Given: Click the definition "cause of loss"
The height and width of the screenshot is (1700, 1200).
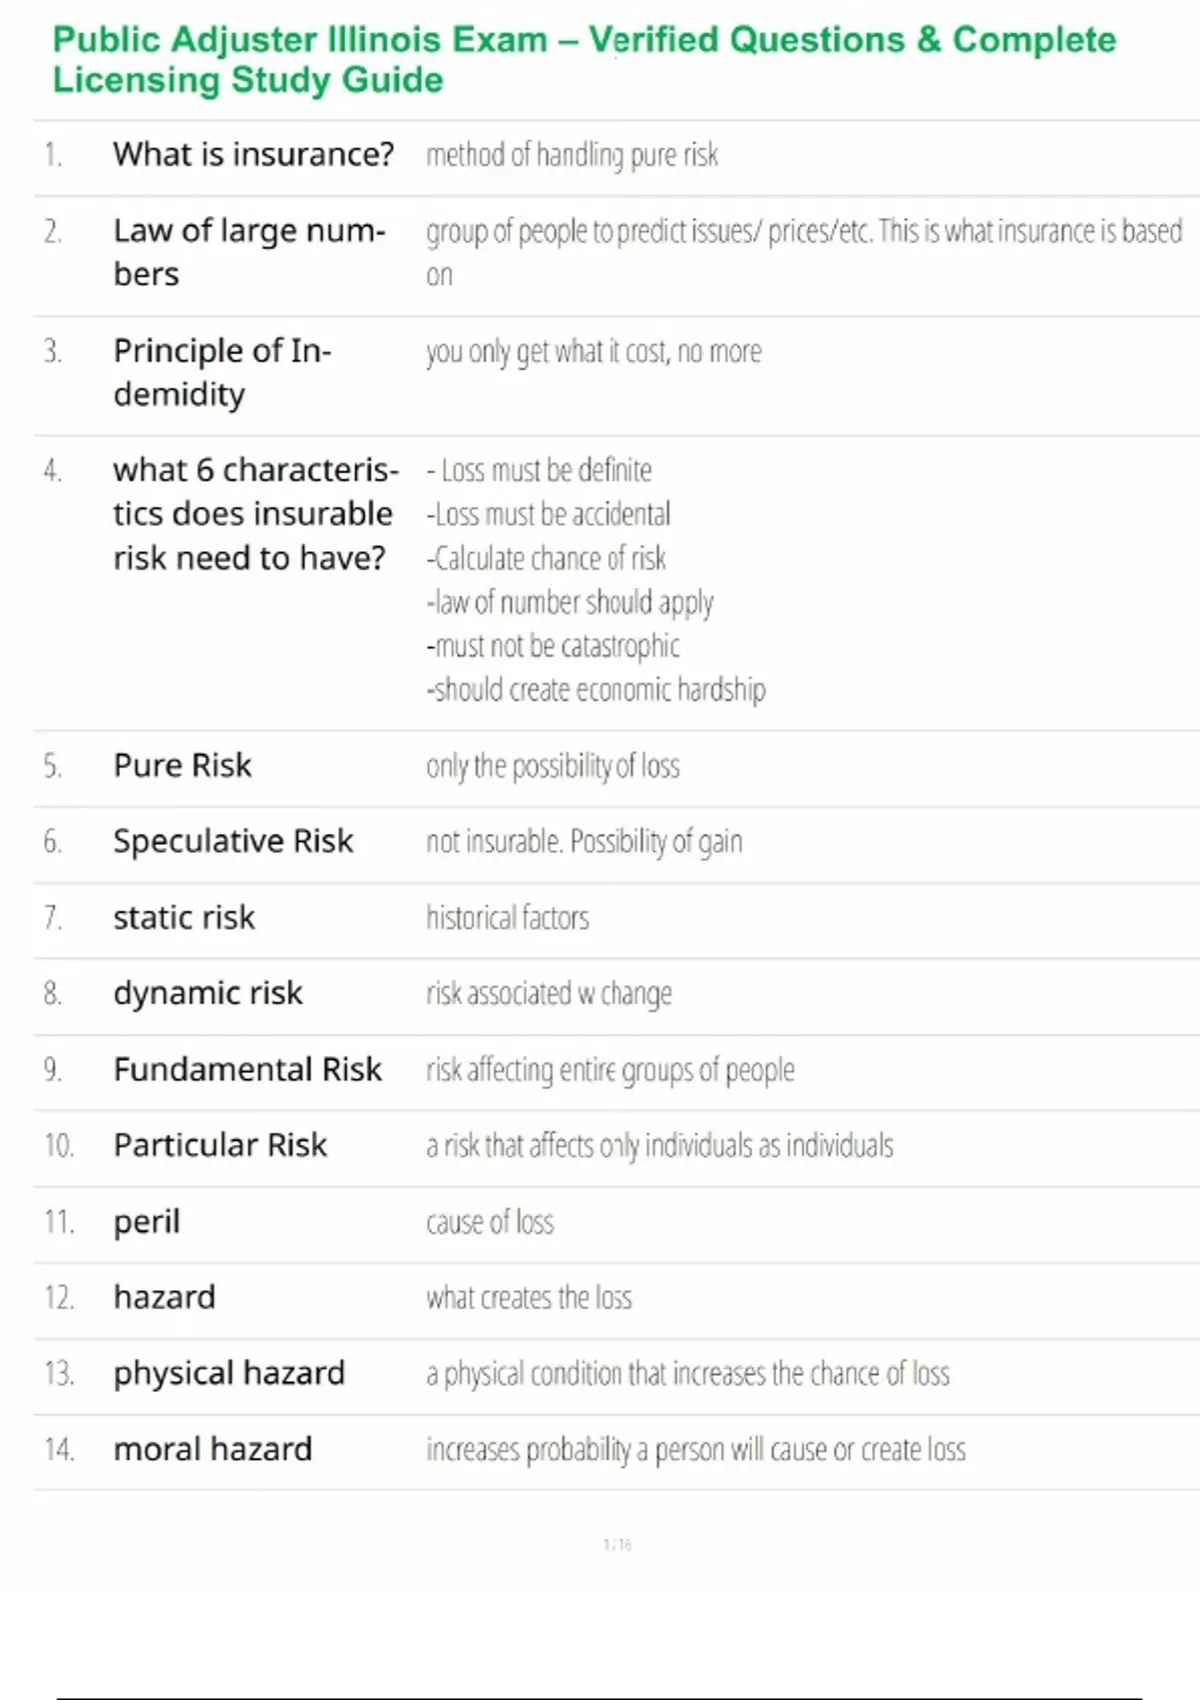Looking at the screenshot, I should (490, 1222).
